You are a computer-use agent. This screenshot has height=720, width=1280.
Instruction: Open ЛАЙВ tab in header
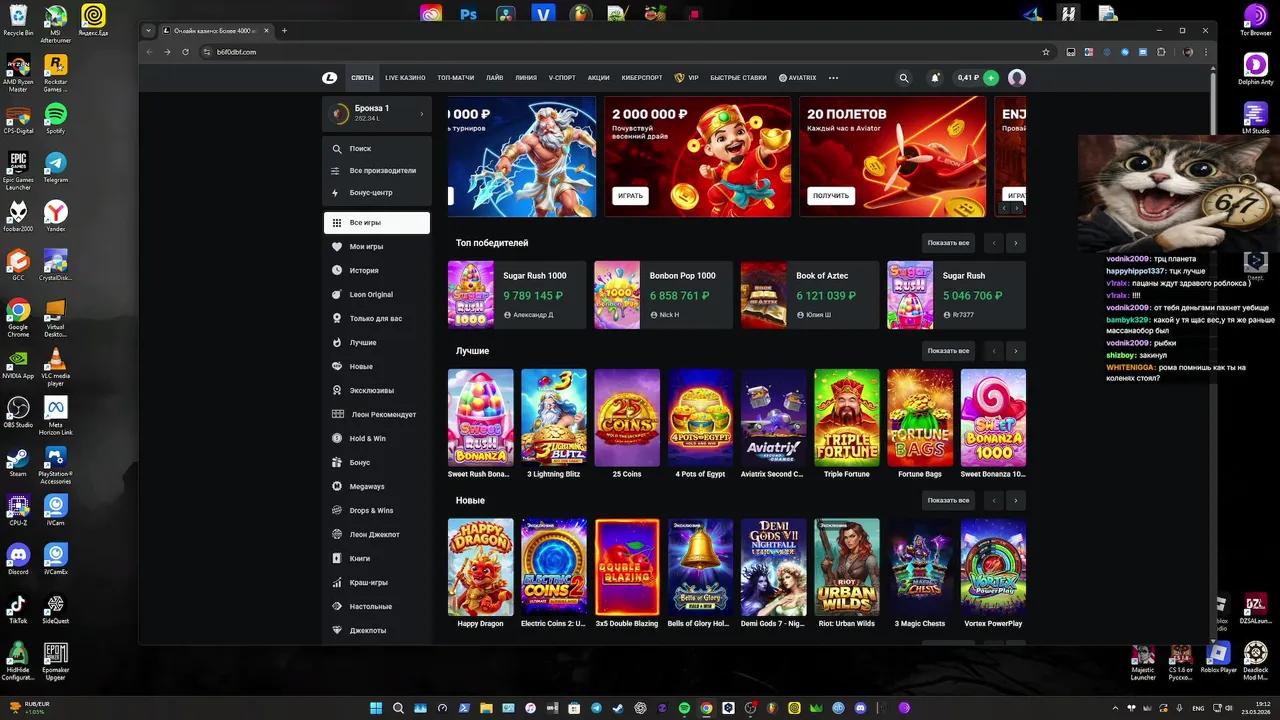(495, 78)
